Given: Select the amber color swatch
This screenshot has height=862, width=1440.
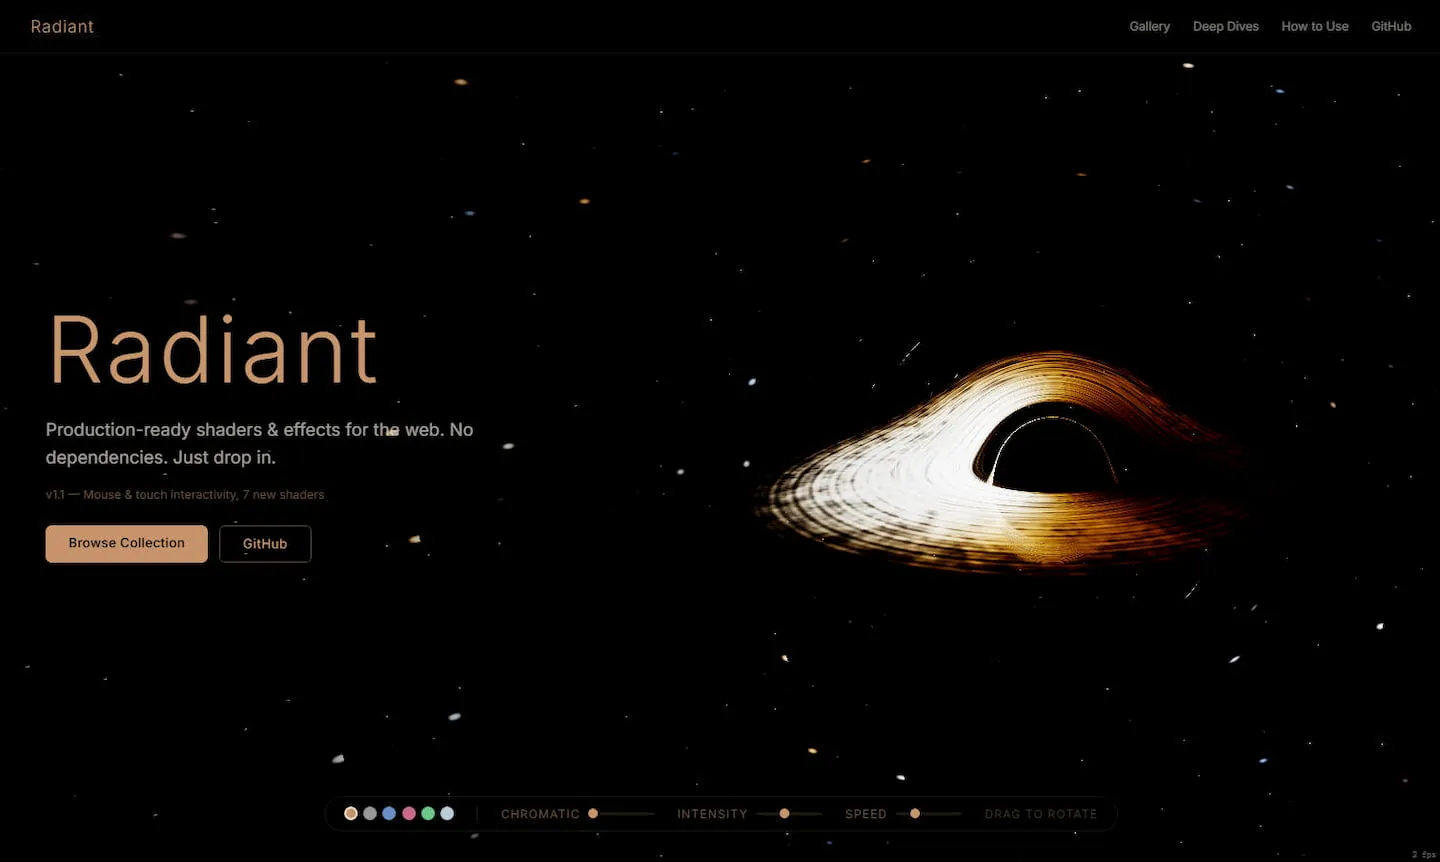Looking at the screenshot, I should pos(351,813).
